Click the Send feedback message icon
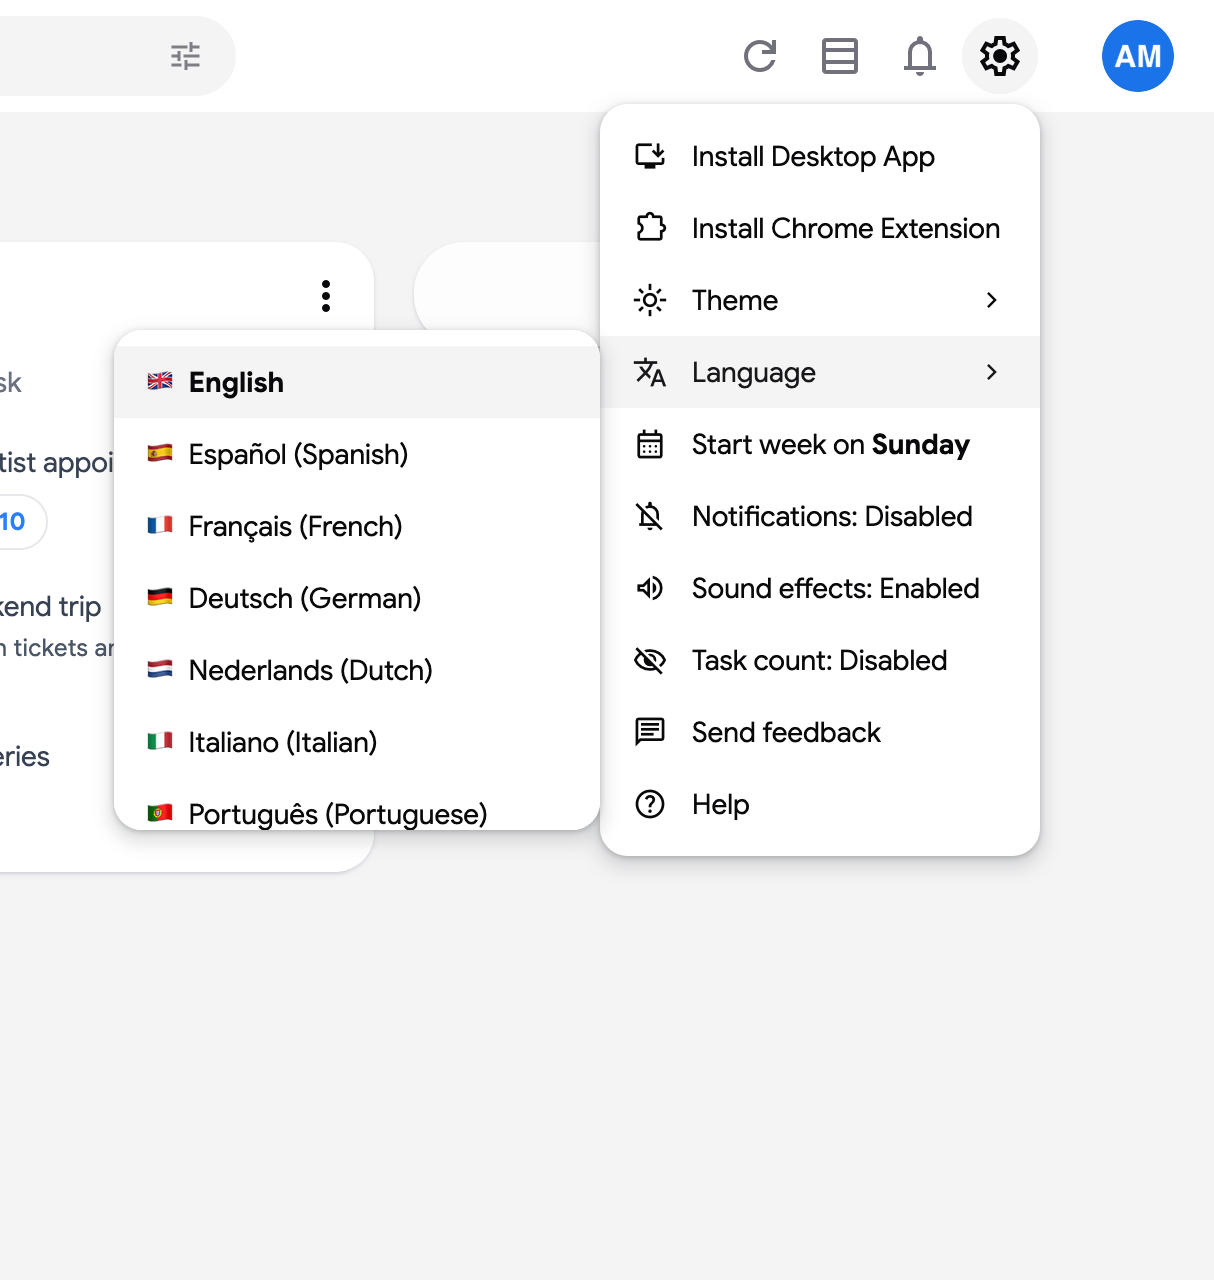 point(650,732)
